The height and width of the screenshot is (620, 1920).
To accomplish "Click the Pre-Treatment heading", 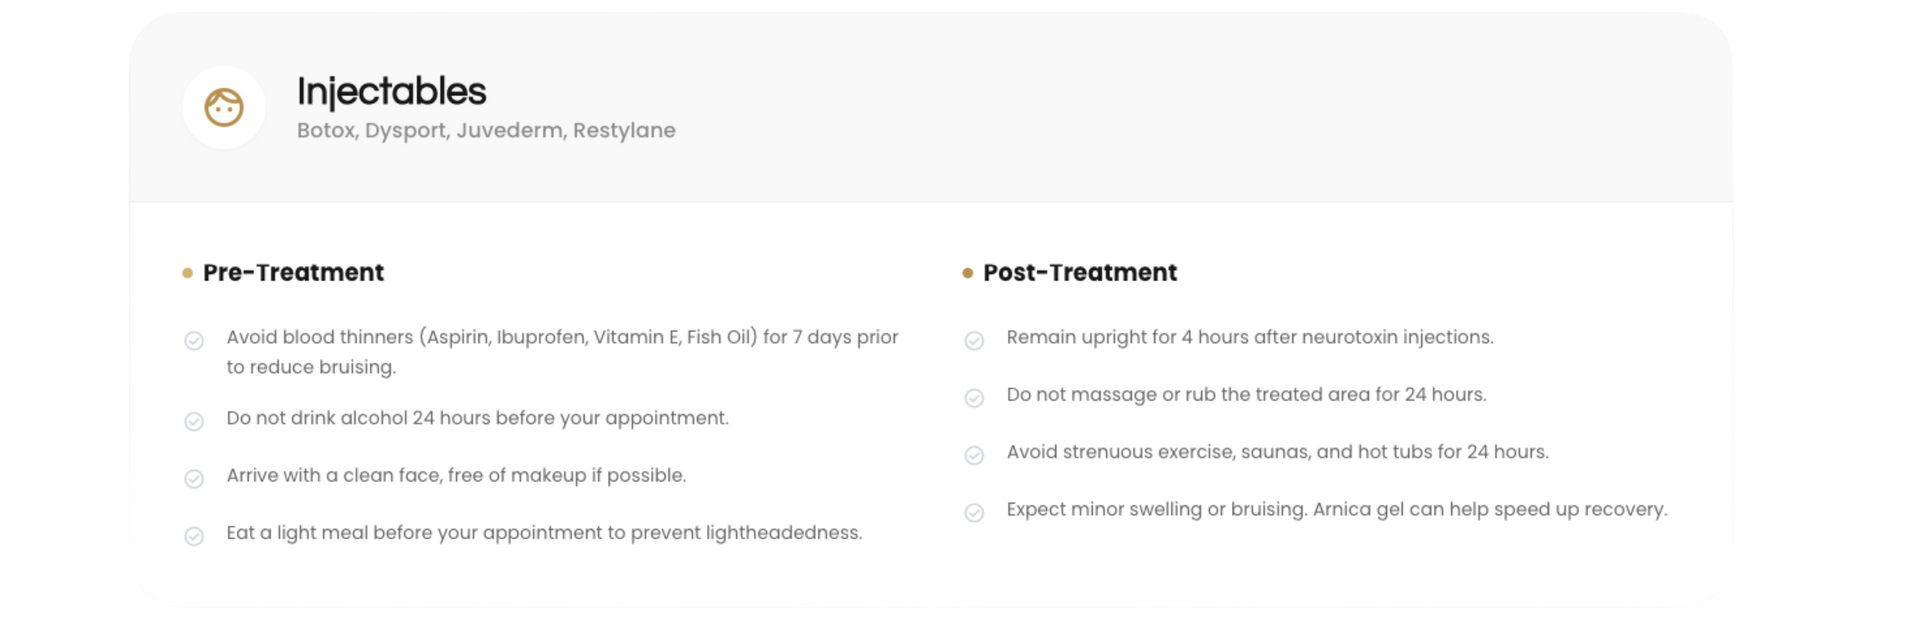I will pos(293,272).
